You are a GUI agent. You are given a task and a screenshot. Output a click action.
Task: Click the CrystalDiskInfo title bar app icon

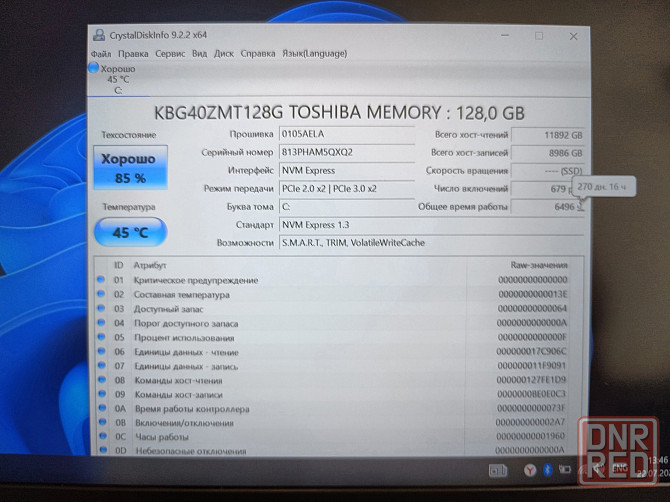point(99,35)
